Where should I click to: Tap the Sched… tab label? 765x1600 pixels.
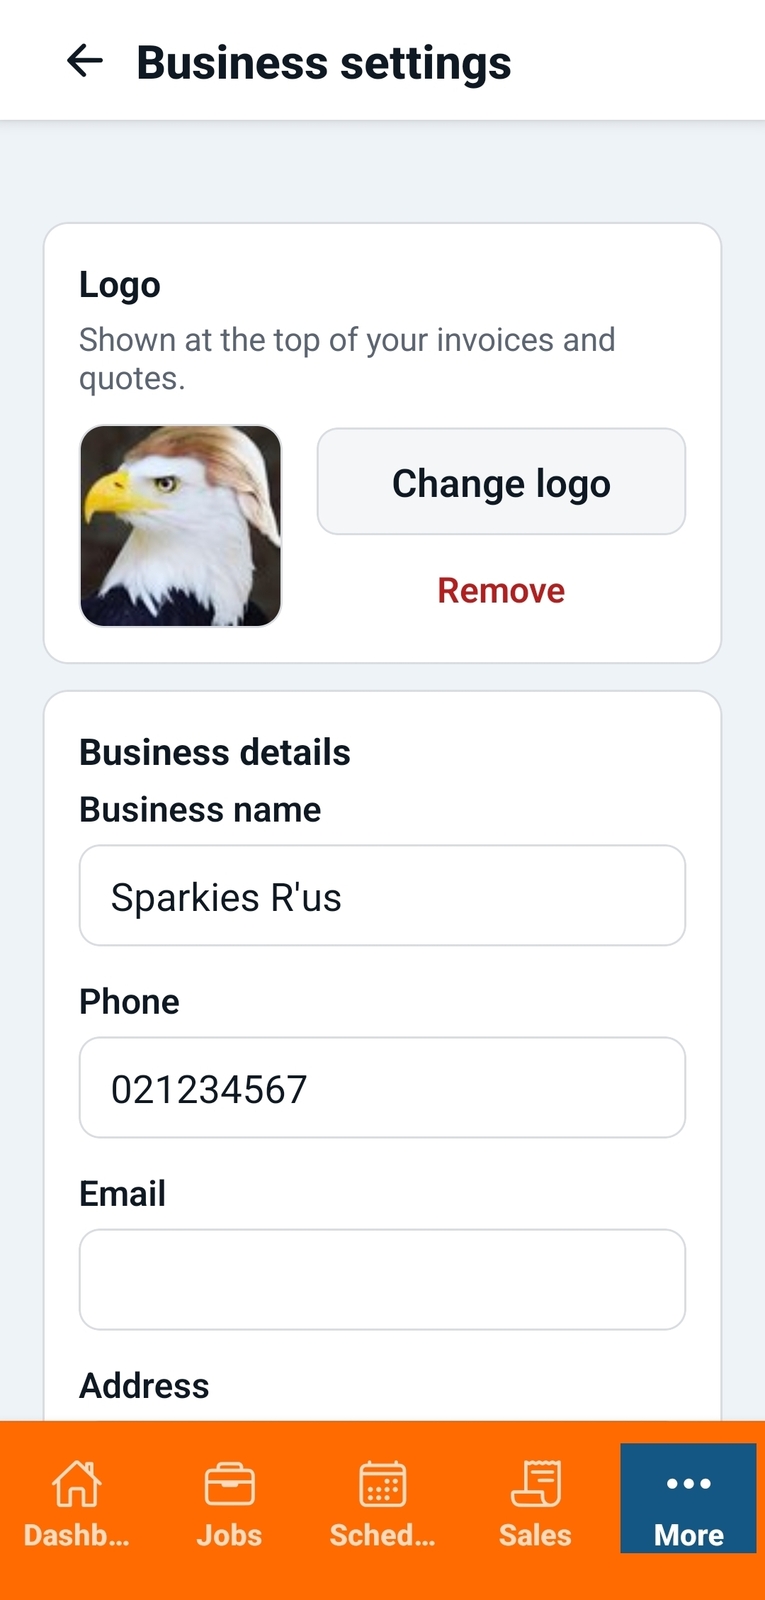pos(383,1535)
